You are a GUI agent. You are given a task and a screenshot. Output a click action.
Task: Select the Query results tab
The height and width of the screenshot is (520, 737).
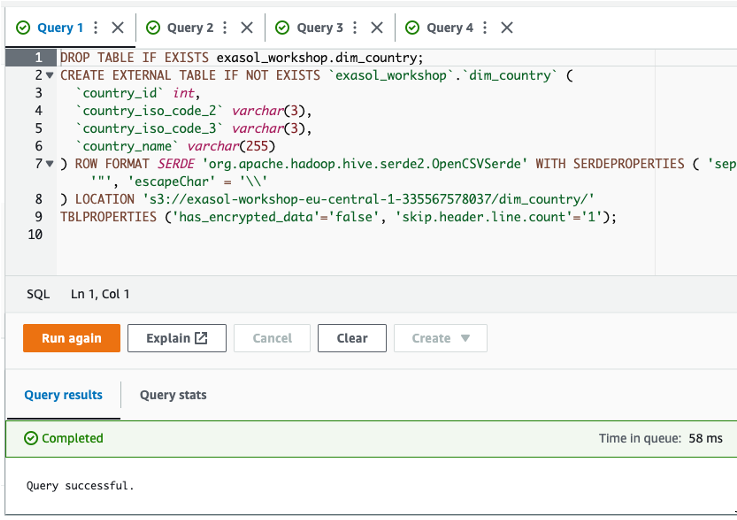tap(63, 395)
